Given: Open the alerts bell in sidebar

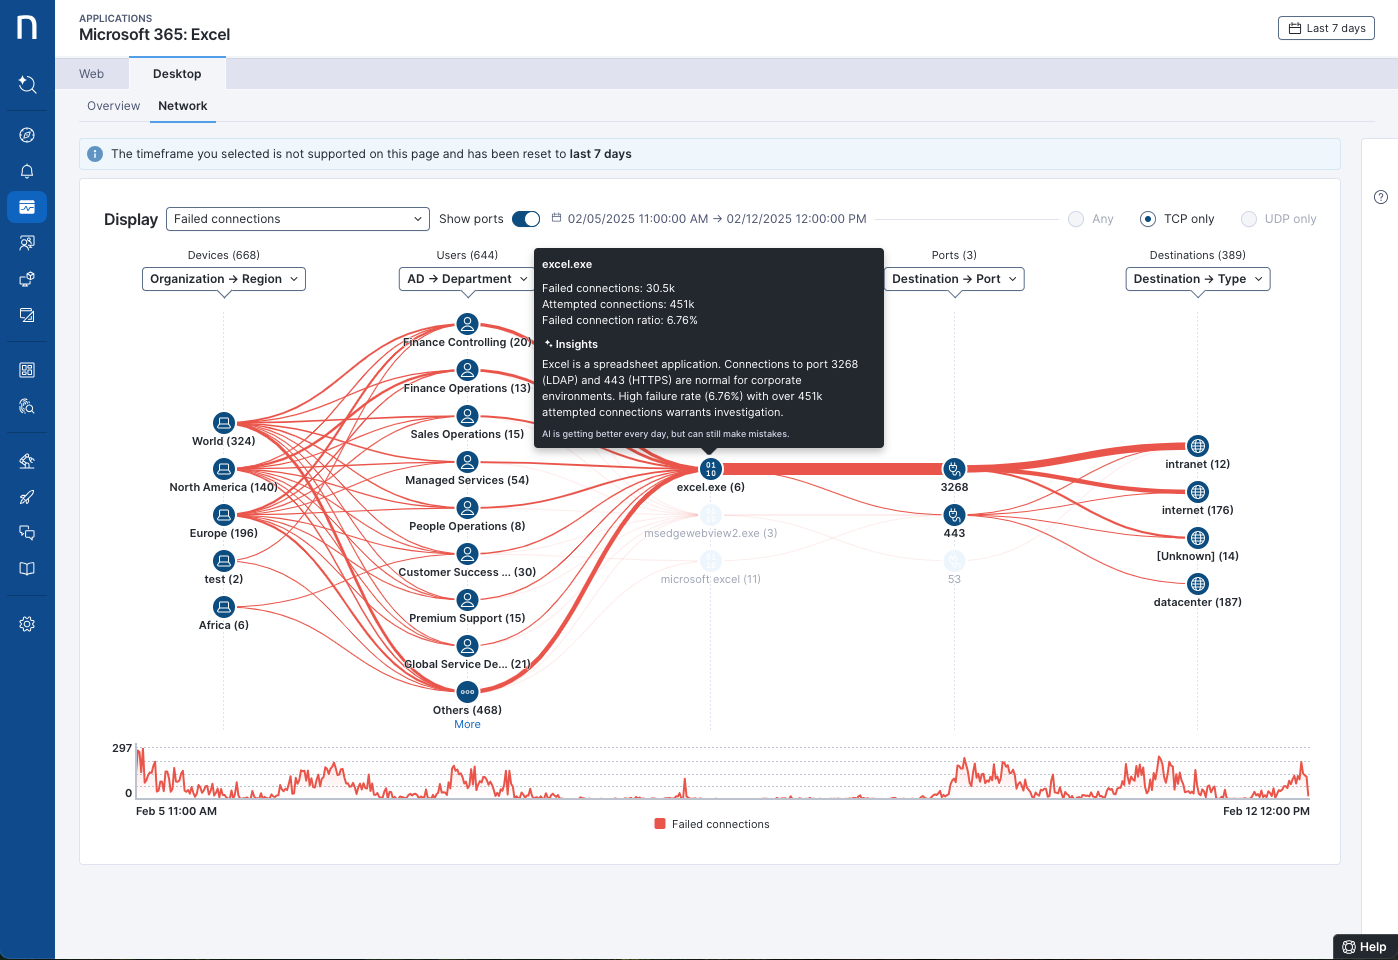Looking at the screenshot, I should (27, 171).
